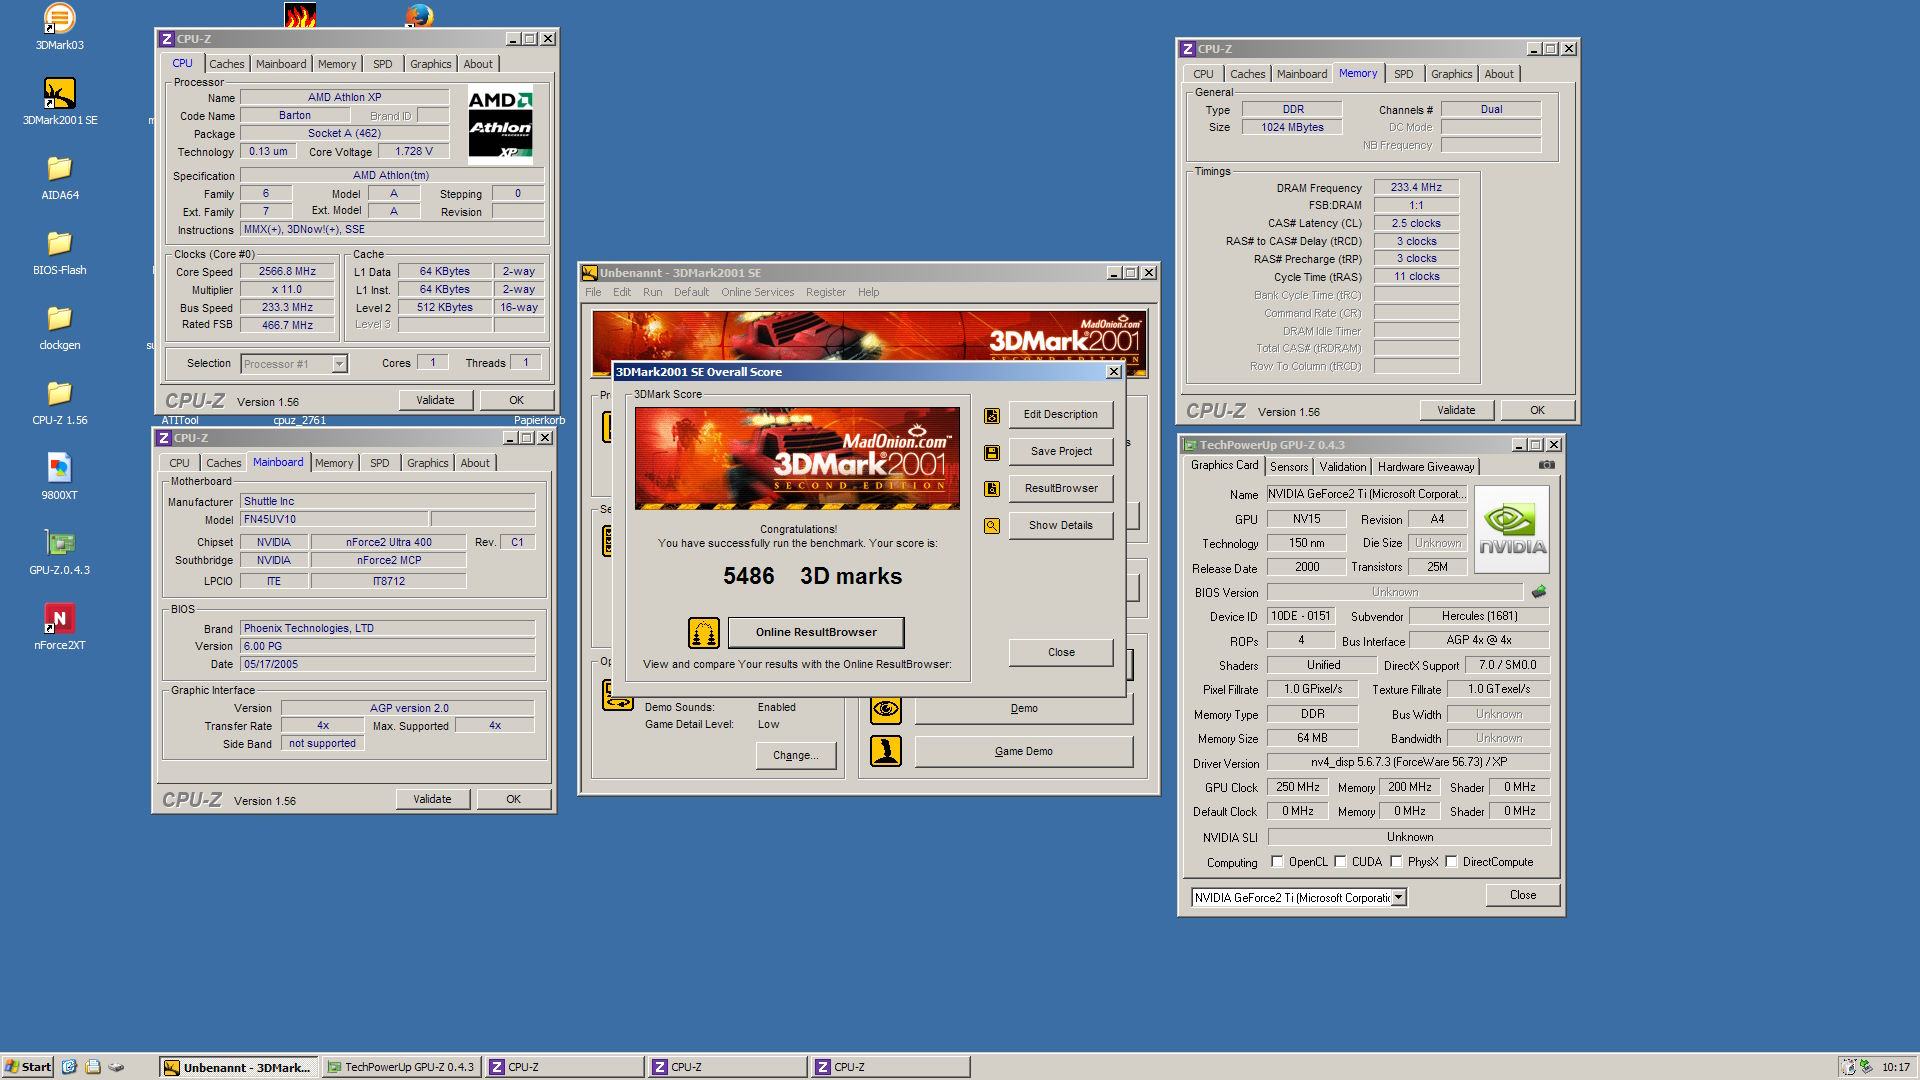Open the Help menu in 3DMark2001
The height and width of the screenshot is (1080, 1920).
point(868,292)
